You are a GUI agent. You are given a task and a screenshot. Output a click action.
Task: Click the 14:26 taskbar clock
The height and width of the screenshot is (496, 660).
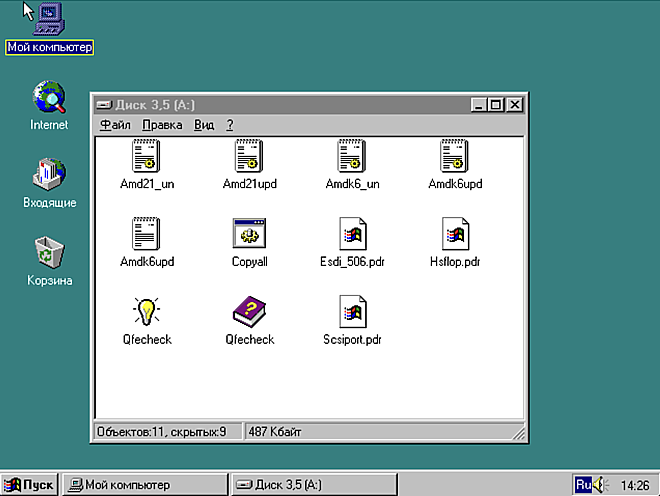click(x=635, y=485)
